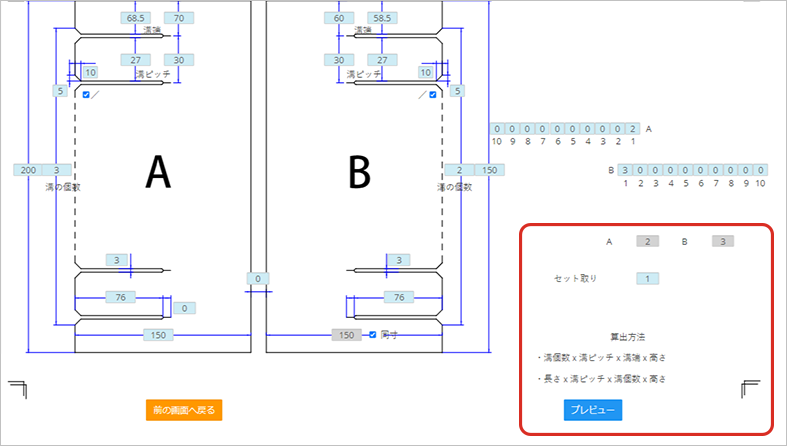Screen dimensions: 787x446
Task: Edit panel B's 27 groove pitch field
Action: (382, 60)
